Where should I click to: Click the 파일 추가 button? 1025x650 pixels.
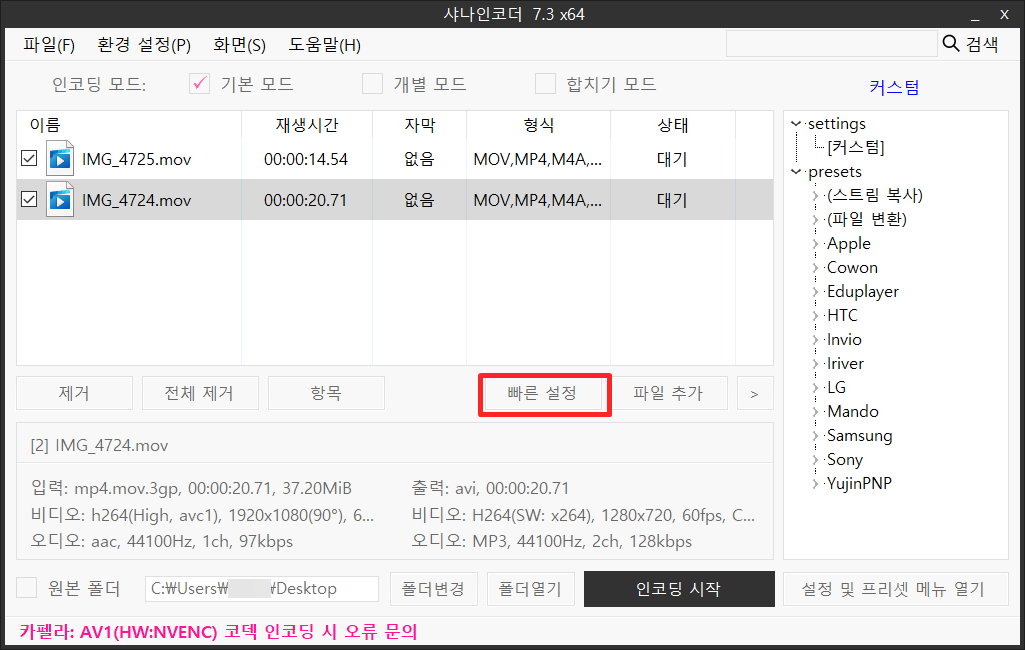click(669, 393)
